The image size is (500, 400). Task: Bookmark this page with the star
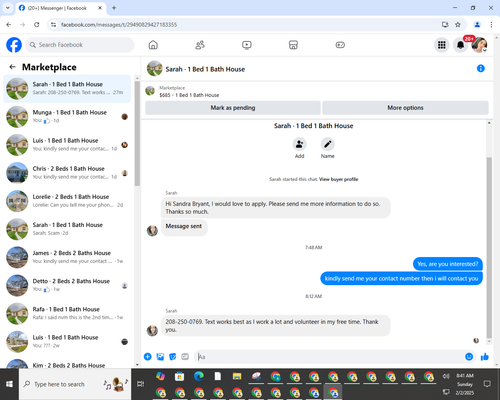click(x=458, y=24)
